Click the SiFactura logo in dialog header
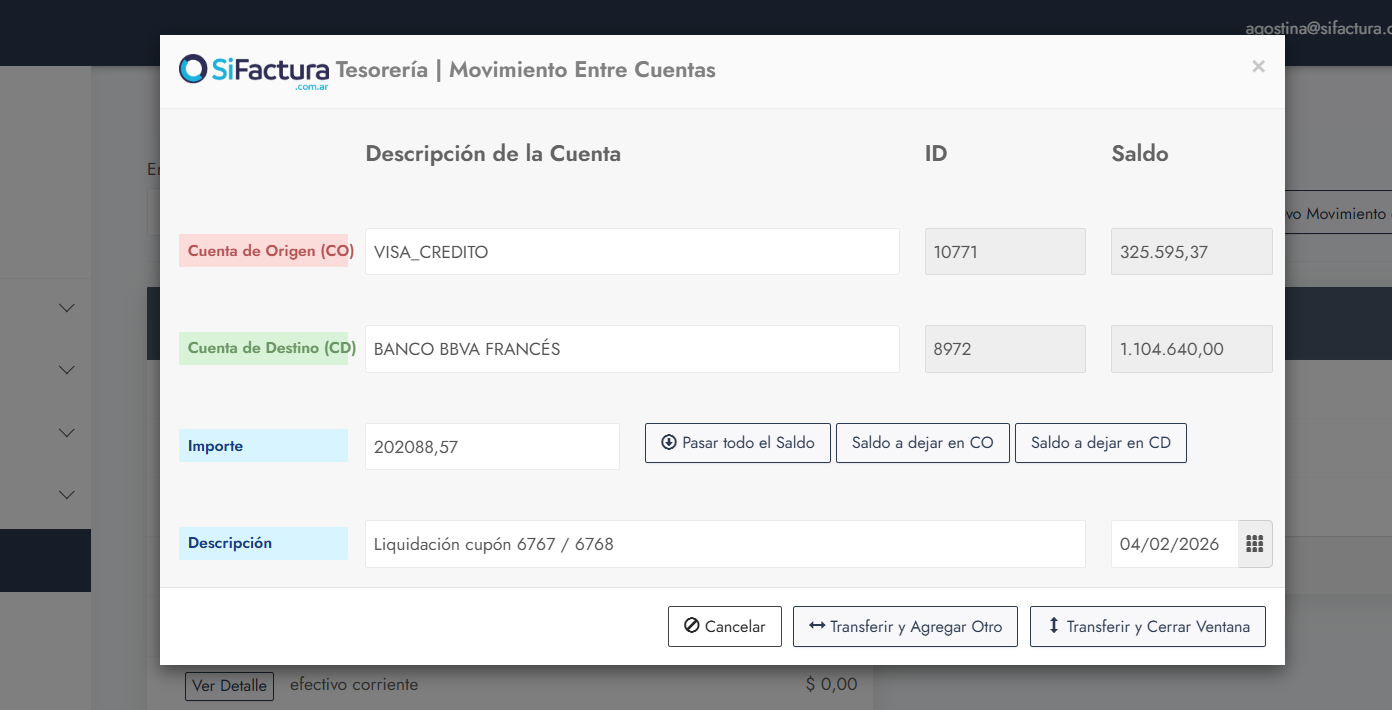The width and height of the screenshot is (1392, 710). point(254,70)
